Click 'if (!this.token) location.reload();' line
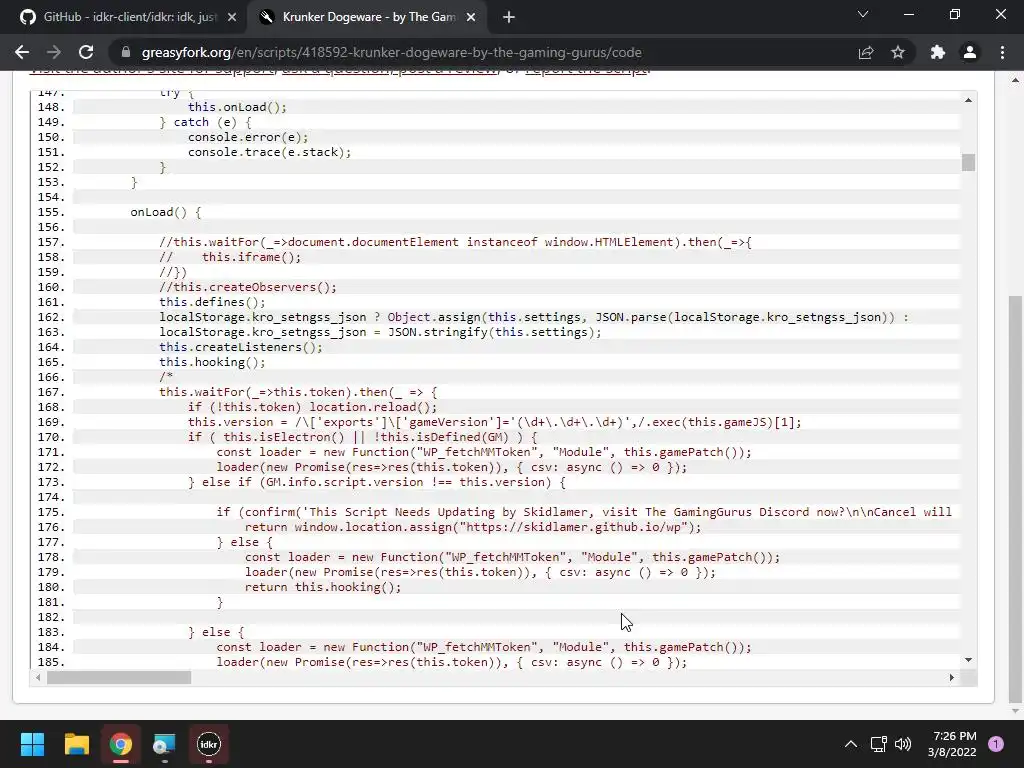Screen dimensions: 1024x768 (x=313, y=408)
